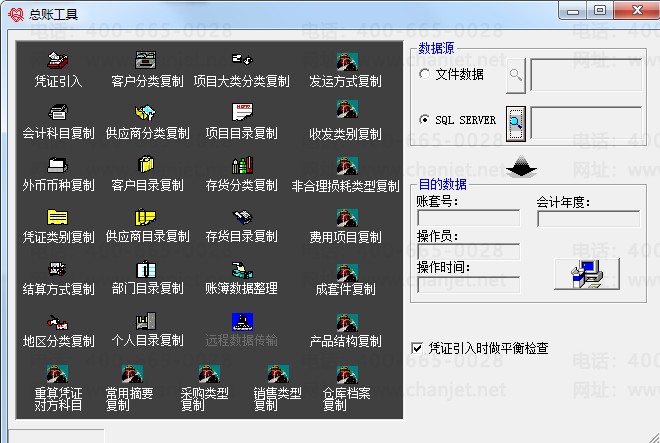Click the 会计年度 input field
This screenshot has height=443, width=660.
tap(588, 218)
